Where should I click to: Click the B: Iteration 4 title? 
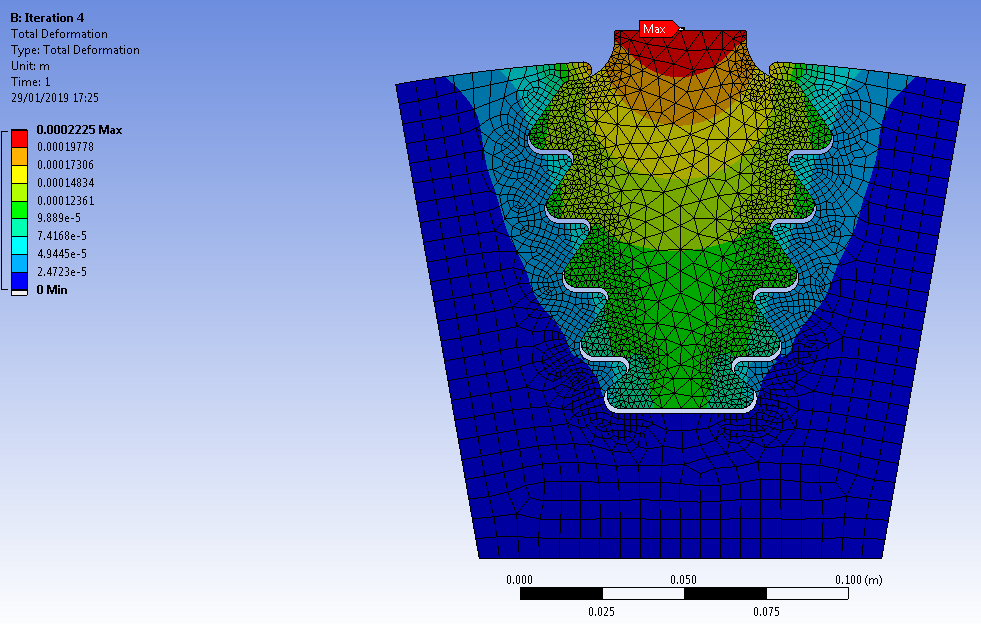pos(48,18)
